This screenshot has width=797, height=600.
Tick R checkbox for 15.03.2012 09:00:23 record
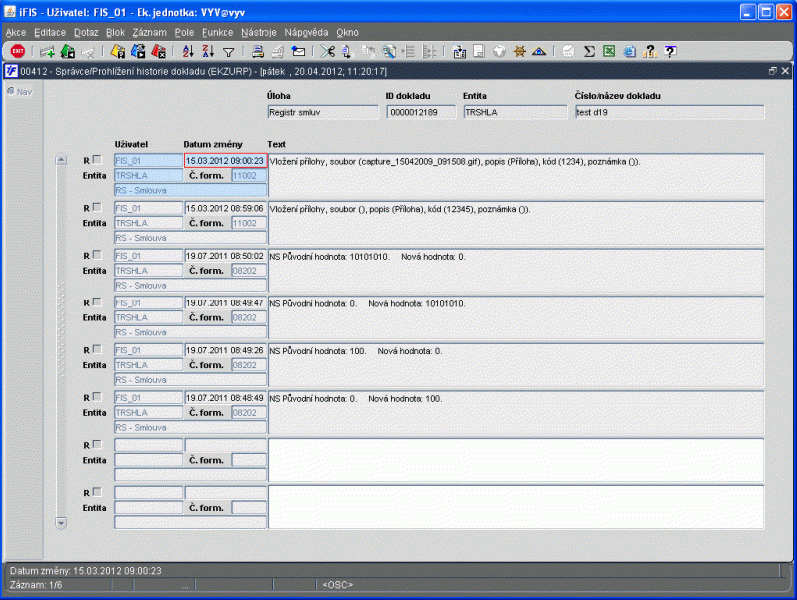pos(97,160)
